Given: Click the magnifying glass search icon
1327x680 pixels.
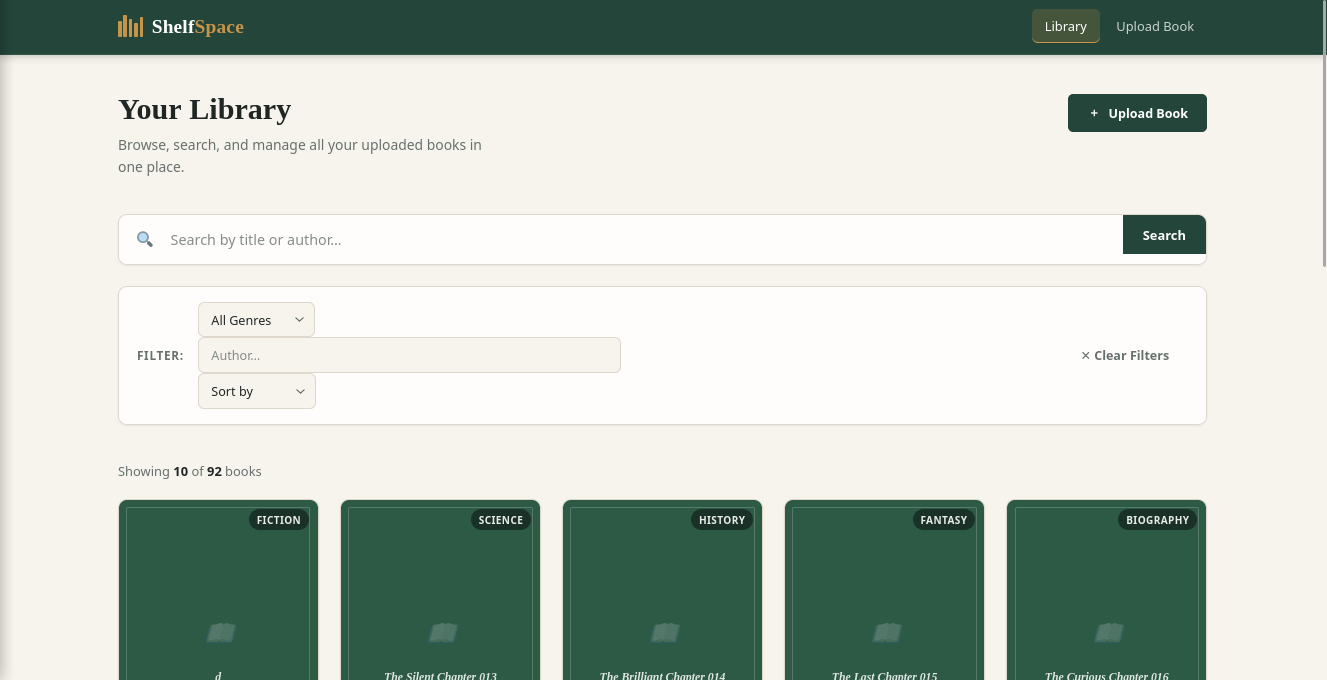Looking at the screenshot, I should tap(145, 239).
